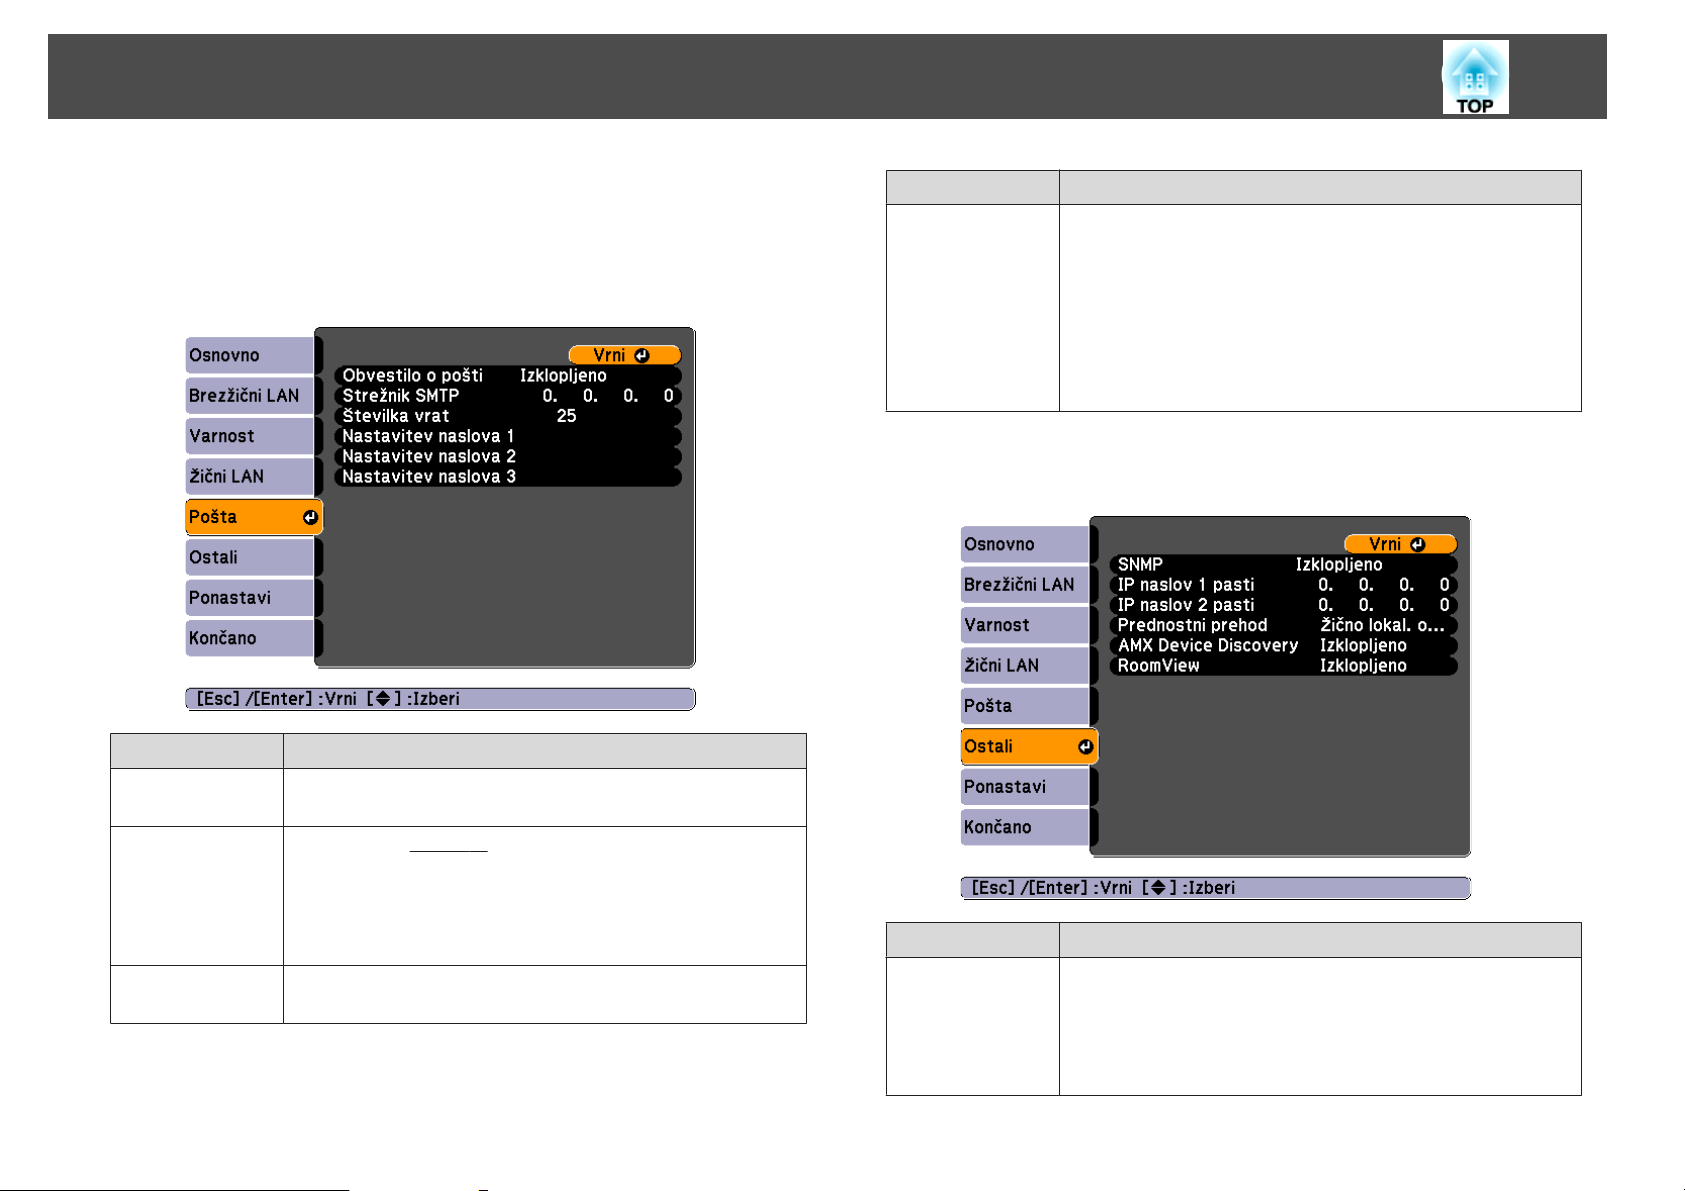Open Žični LAN in the left menu screenshot
The height and width of the screenshot is (1191, 1685).
coord(250,476)
